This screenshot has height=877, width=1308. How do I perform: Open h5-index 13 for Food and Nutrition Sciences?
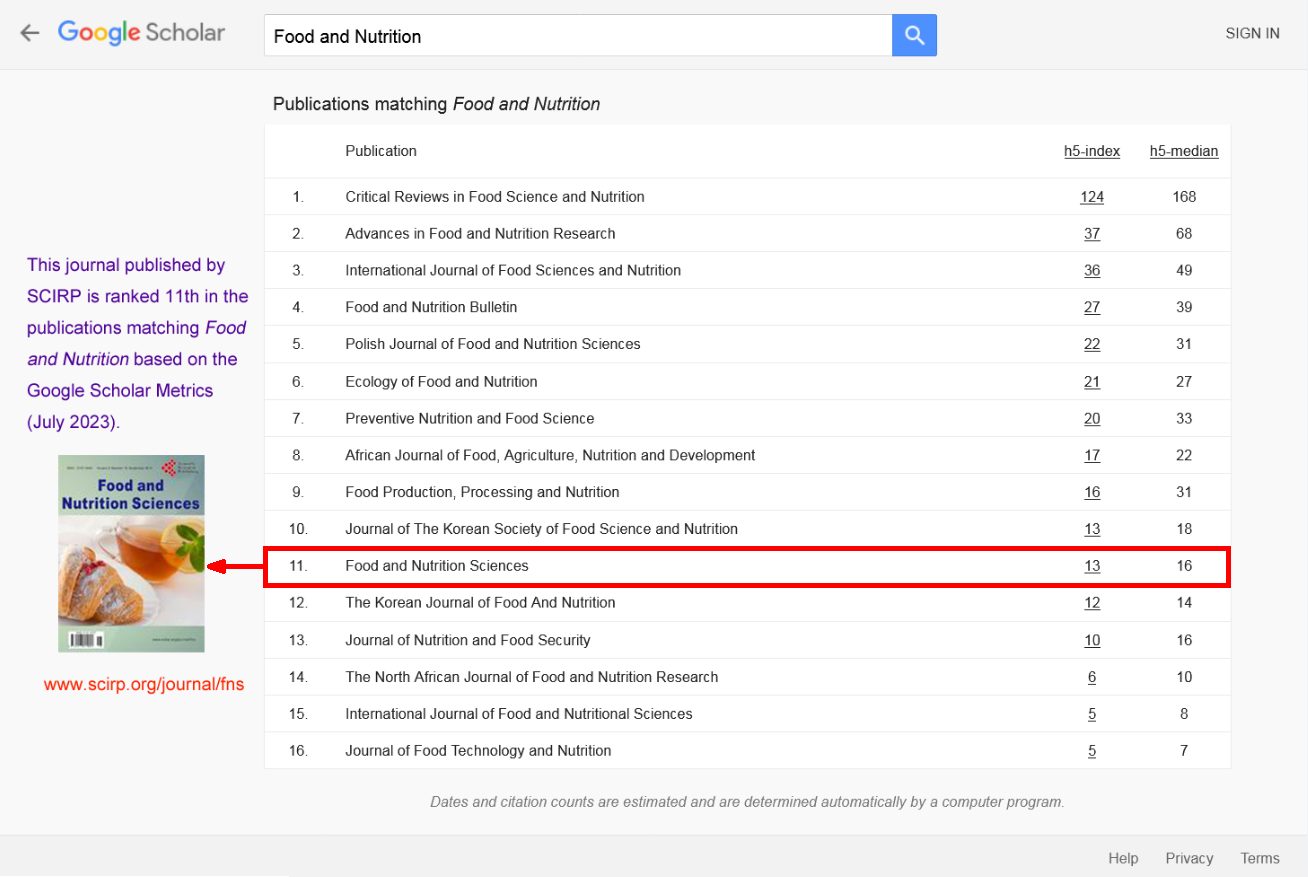[1091, 566]
